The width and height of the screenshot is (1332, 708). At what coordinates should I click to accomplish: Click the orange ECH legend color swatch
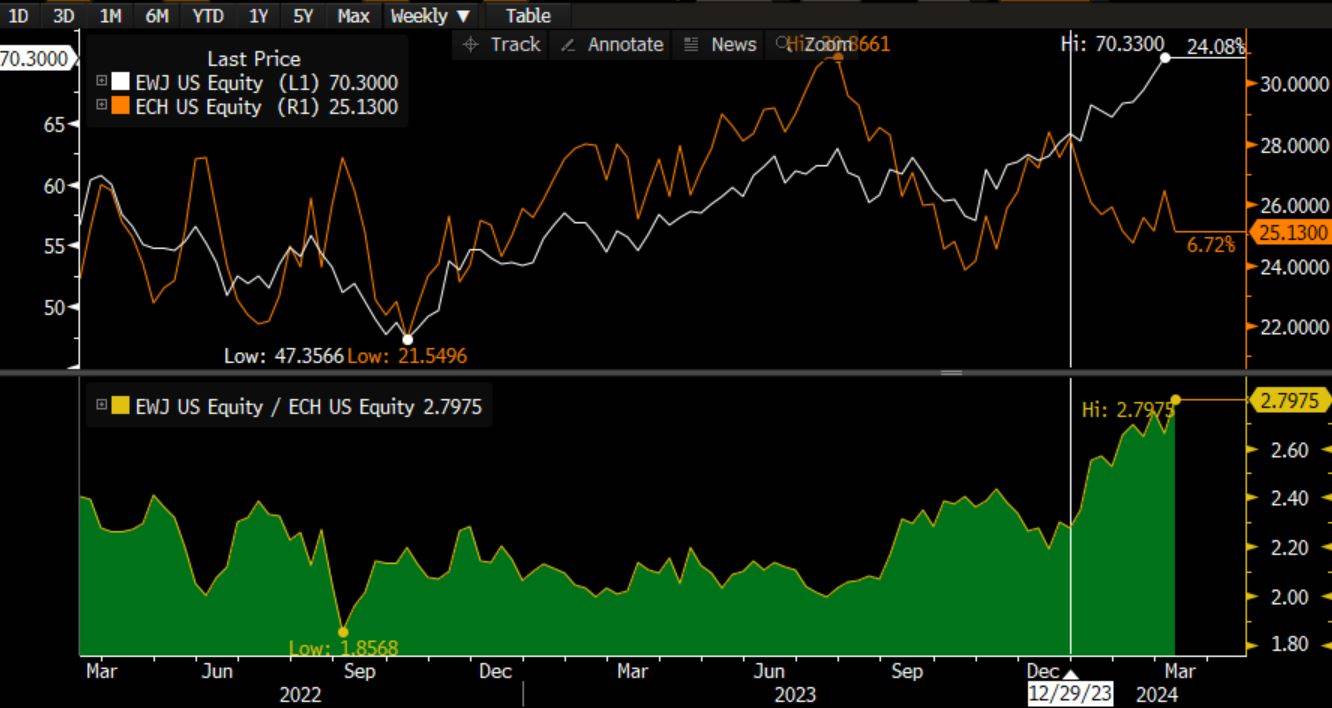[x=120, y=106]
